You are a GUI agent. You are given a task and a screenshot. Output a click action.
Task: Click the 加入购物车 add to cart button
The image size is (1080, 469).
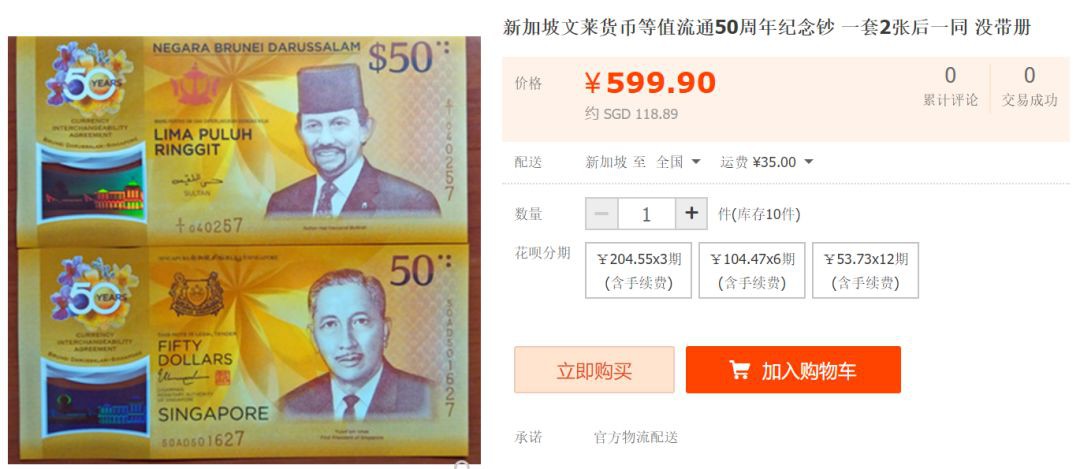point(793,370)
